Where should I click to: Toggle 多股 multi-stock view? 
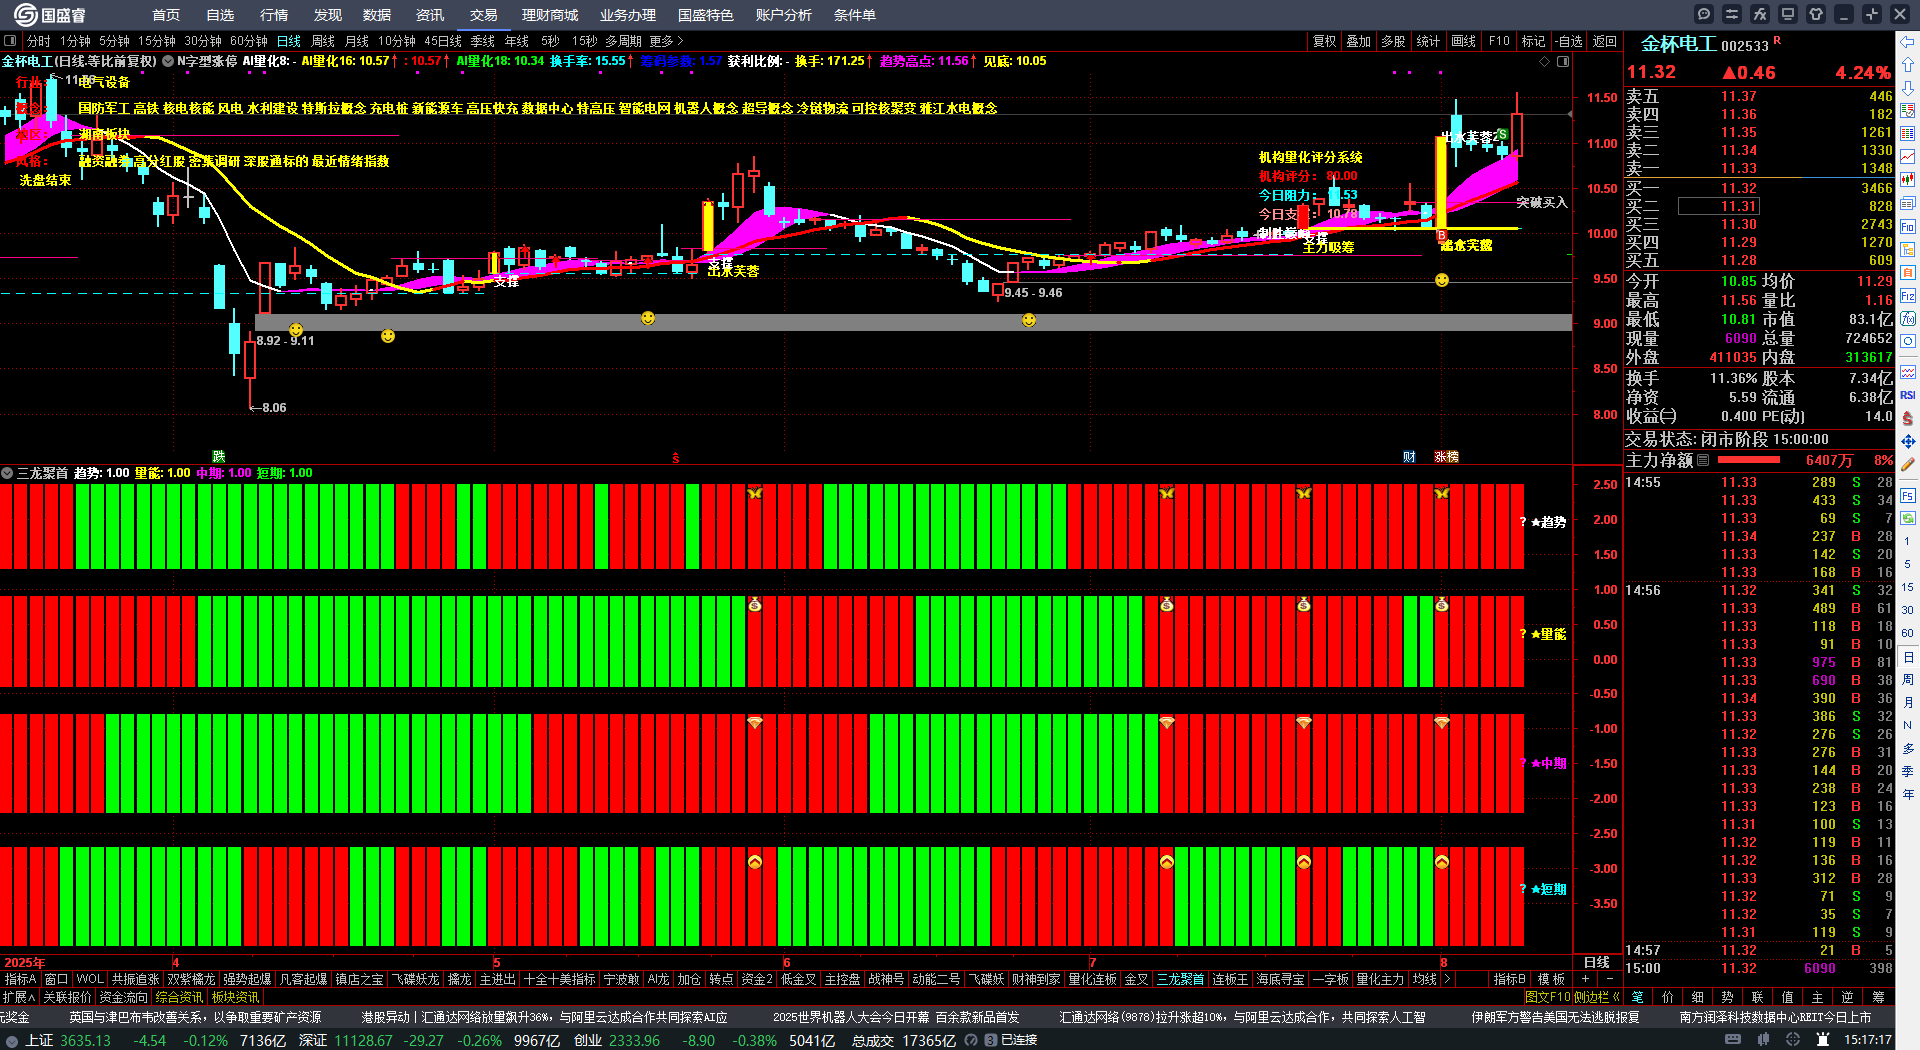tap(1393, 41)
